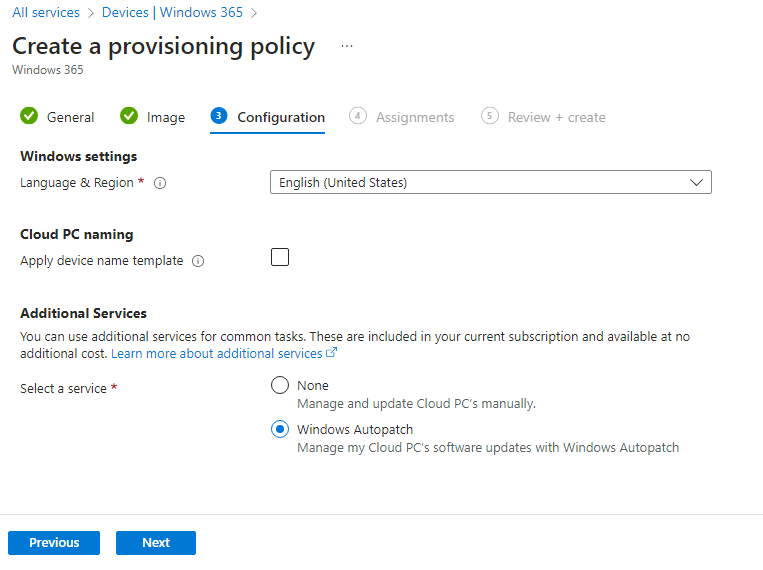
Task: Open Learn more about additional services link
Action: 217,353
